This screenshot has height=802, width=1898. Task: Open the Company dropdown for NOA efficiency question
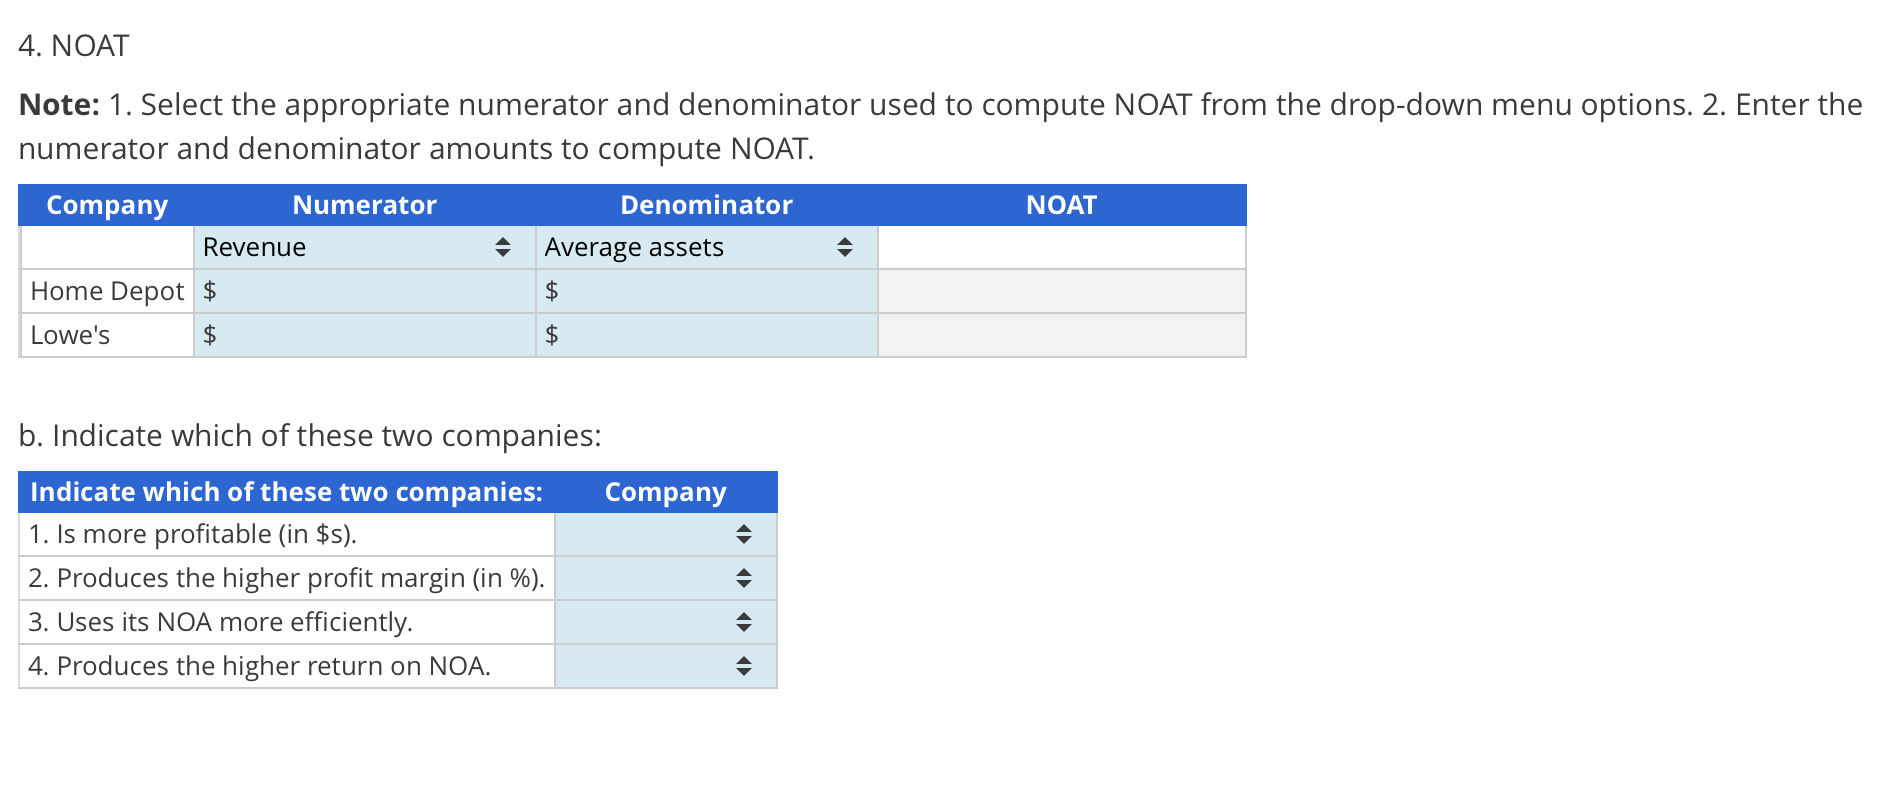click(664, 622)
